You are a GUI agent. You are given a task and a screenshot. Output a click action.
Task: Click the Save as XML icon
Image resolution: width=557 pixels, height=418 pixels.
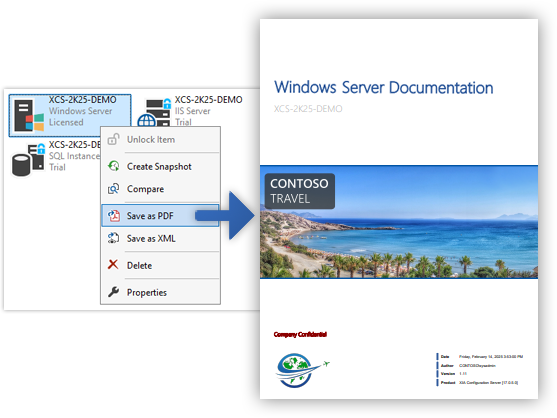click(x=113, y=238)
